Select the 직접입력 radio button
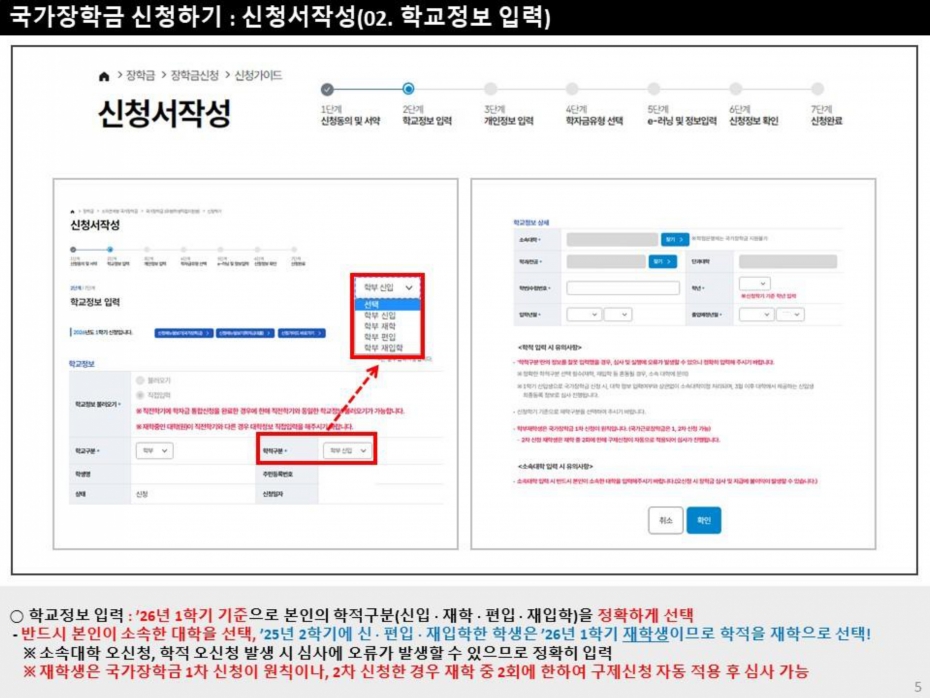 coord(139,396)
